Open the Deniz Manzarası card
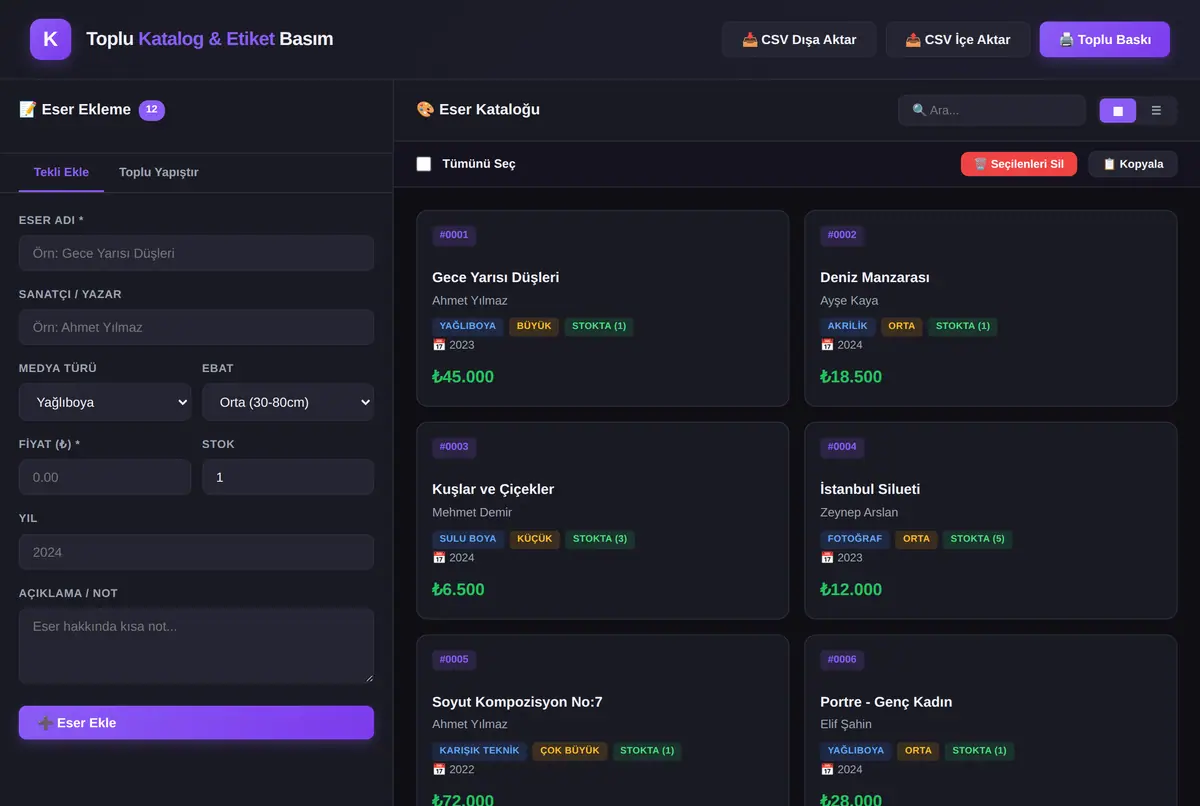 click(990, 308)
